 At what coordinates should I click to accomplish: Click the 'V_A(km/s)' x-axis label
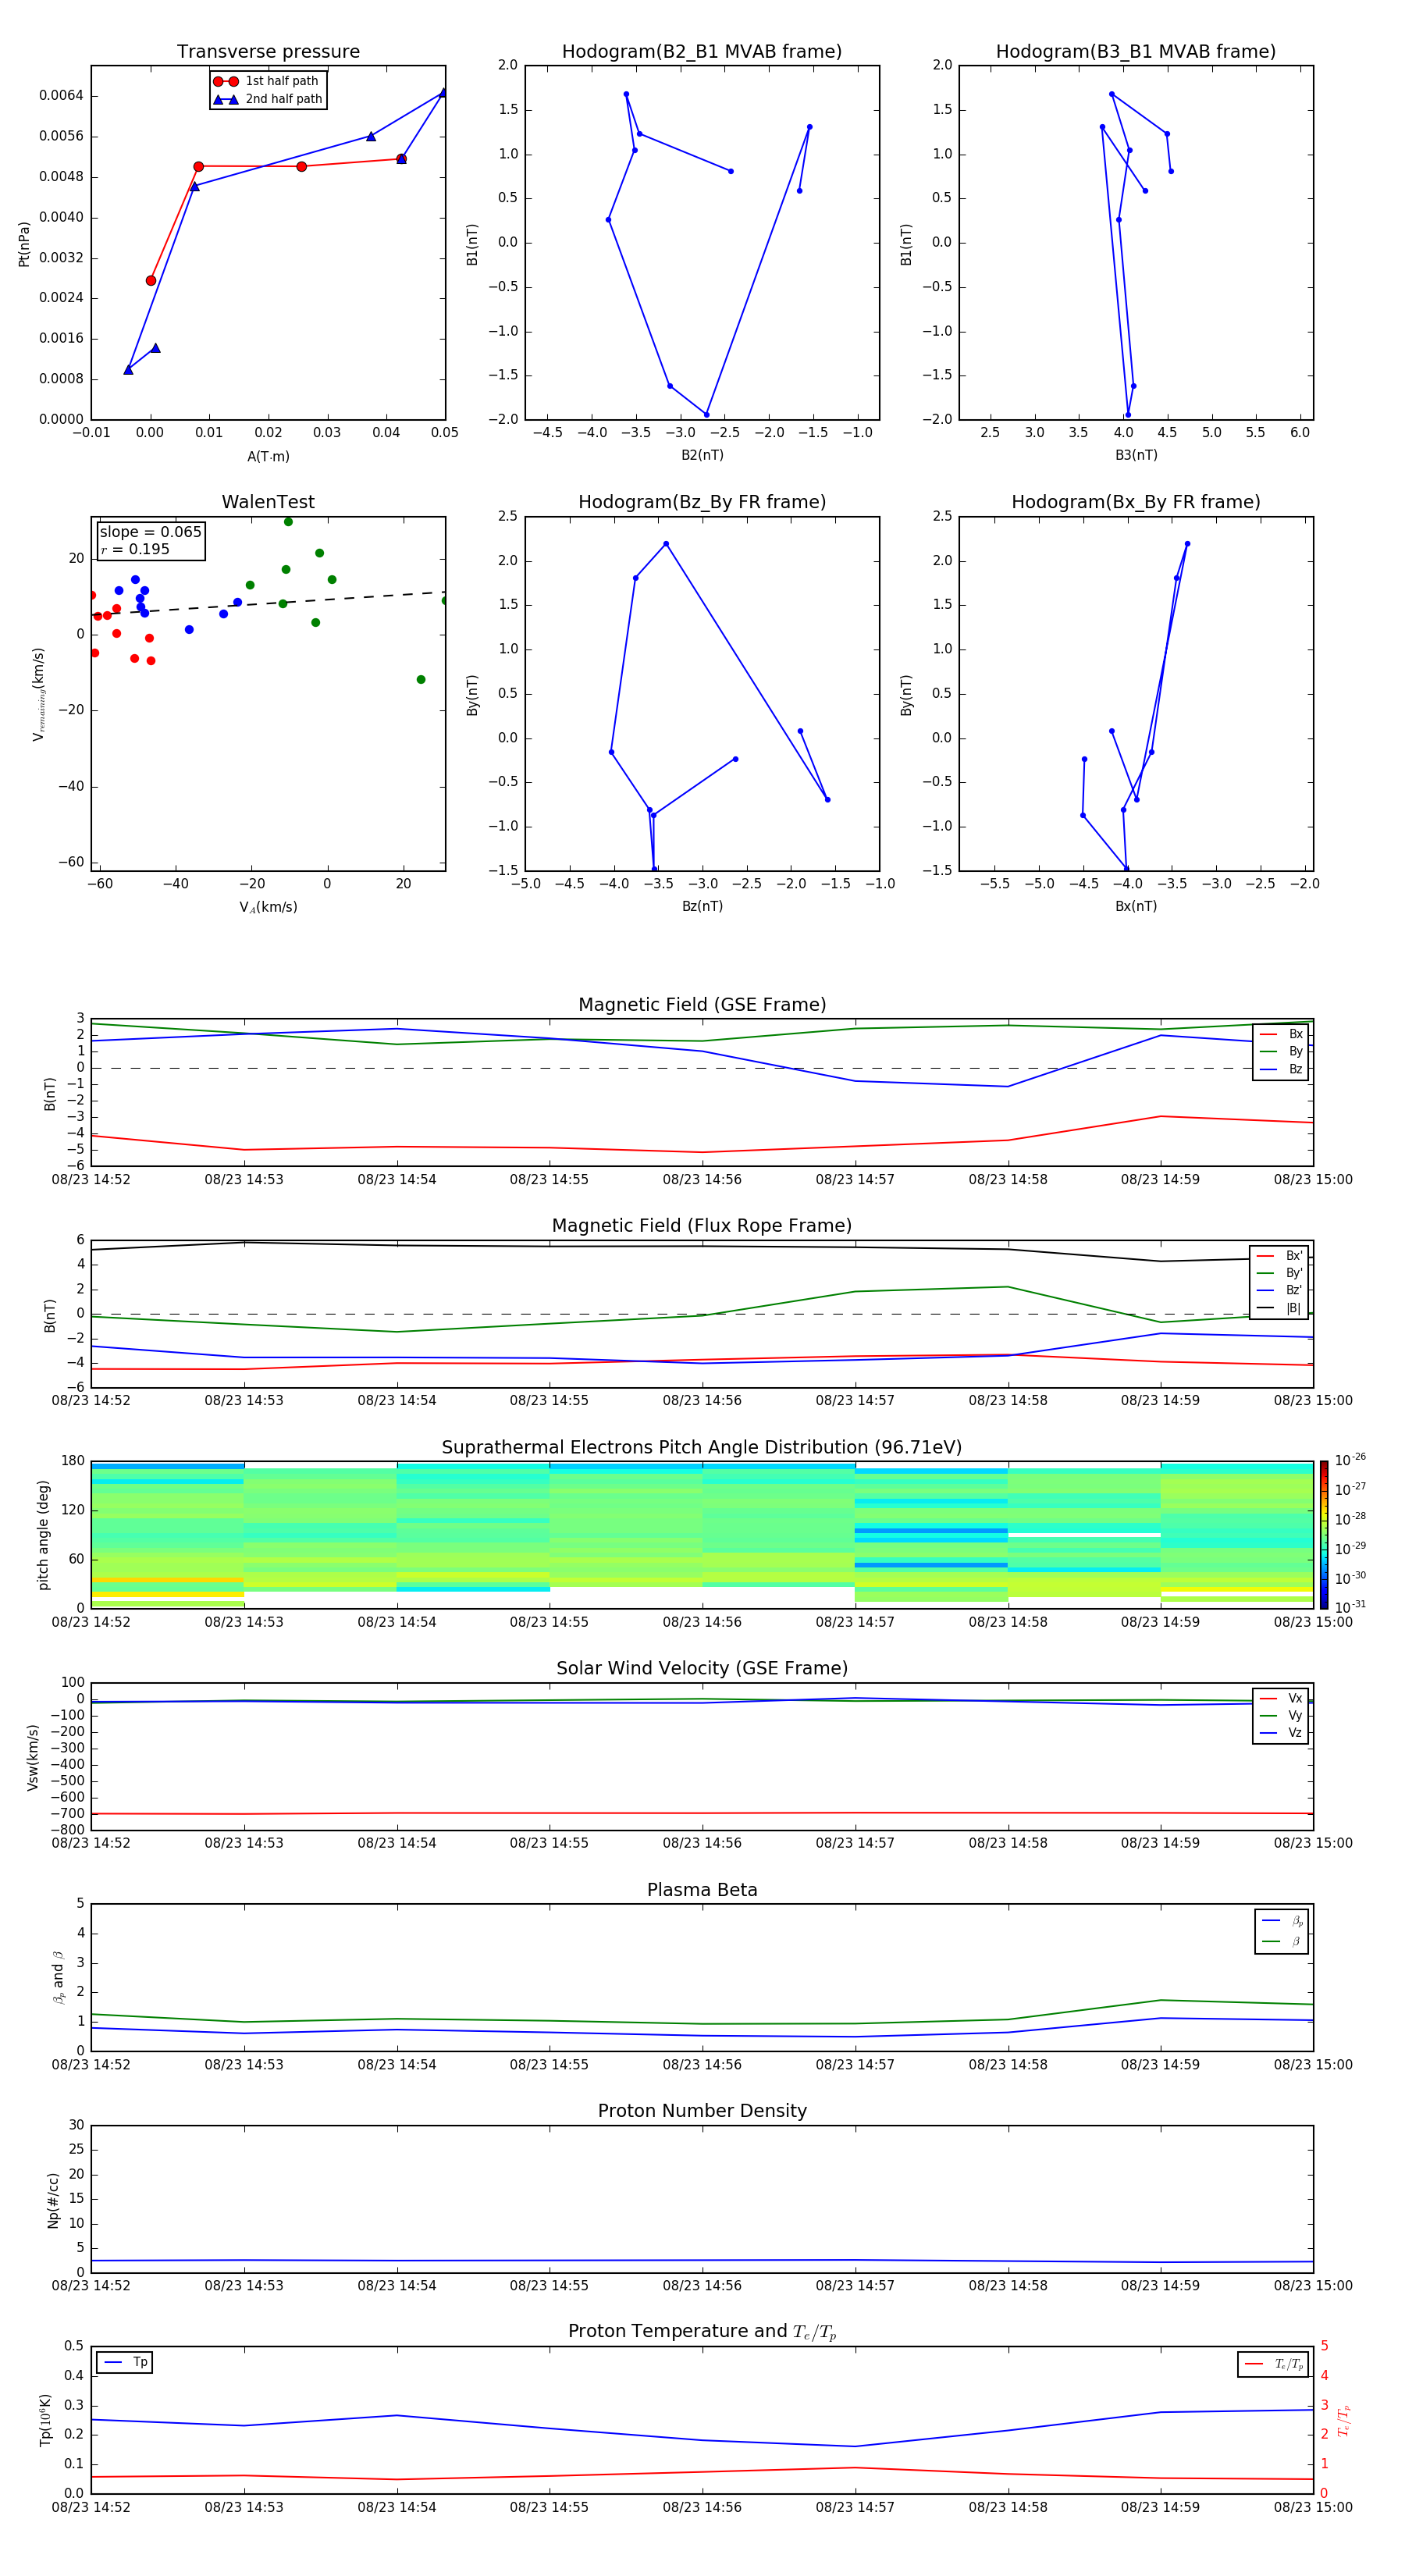click(x=268, y=907)
